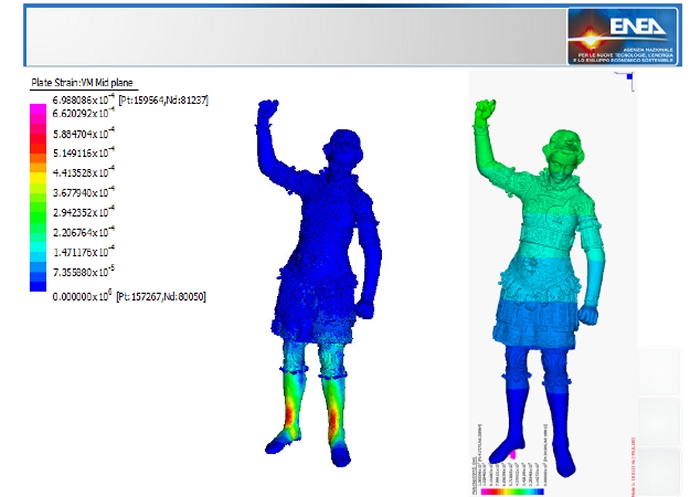Image resolution: width=700 pixels, height=497 pixels.
Task: Select the red band in the strain legend
Action: tap(38, 150)
